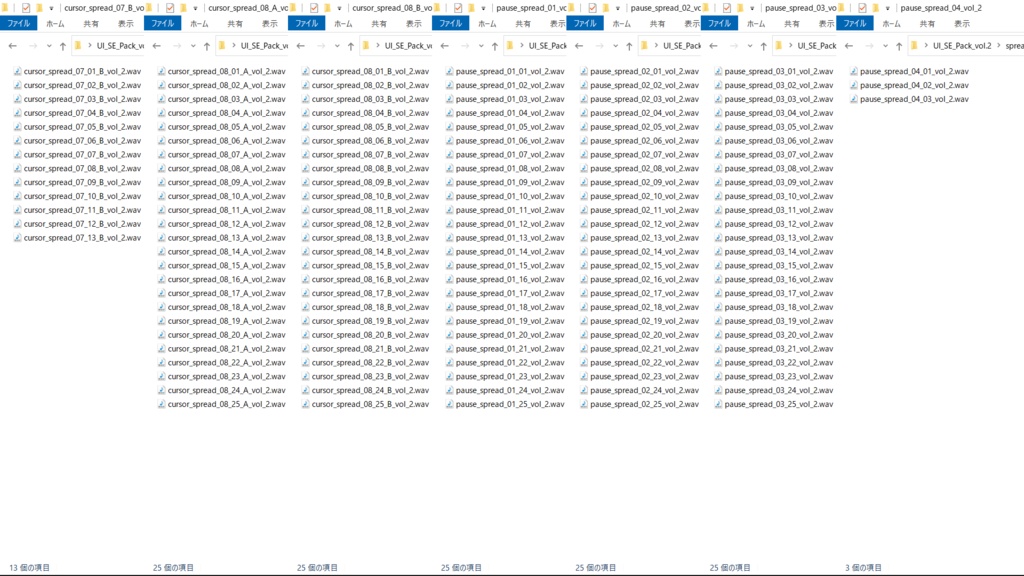Screen dimensions: 1024x576
Task: Select file cursor_spread_07_13_B_vol_2.wav
Action: (78, 238)
